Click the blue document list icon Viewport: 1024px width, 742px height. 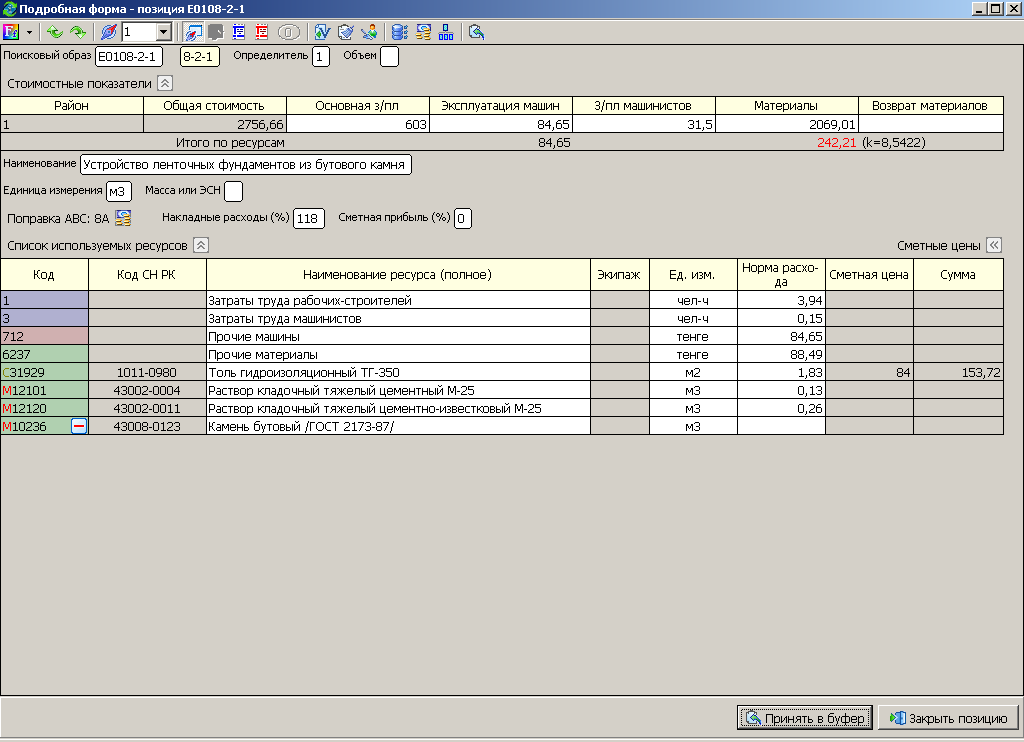click(238, 31)
